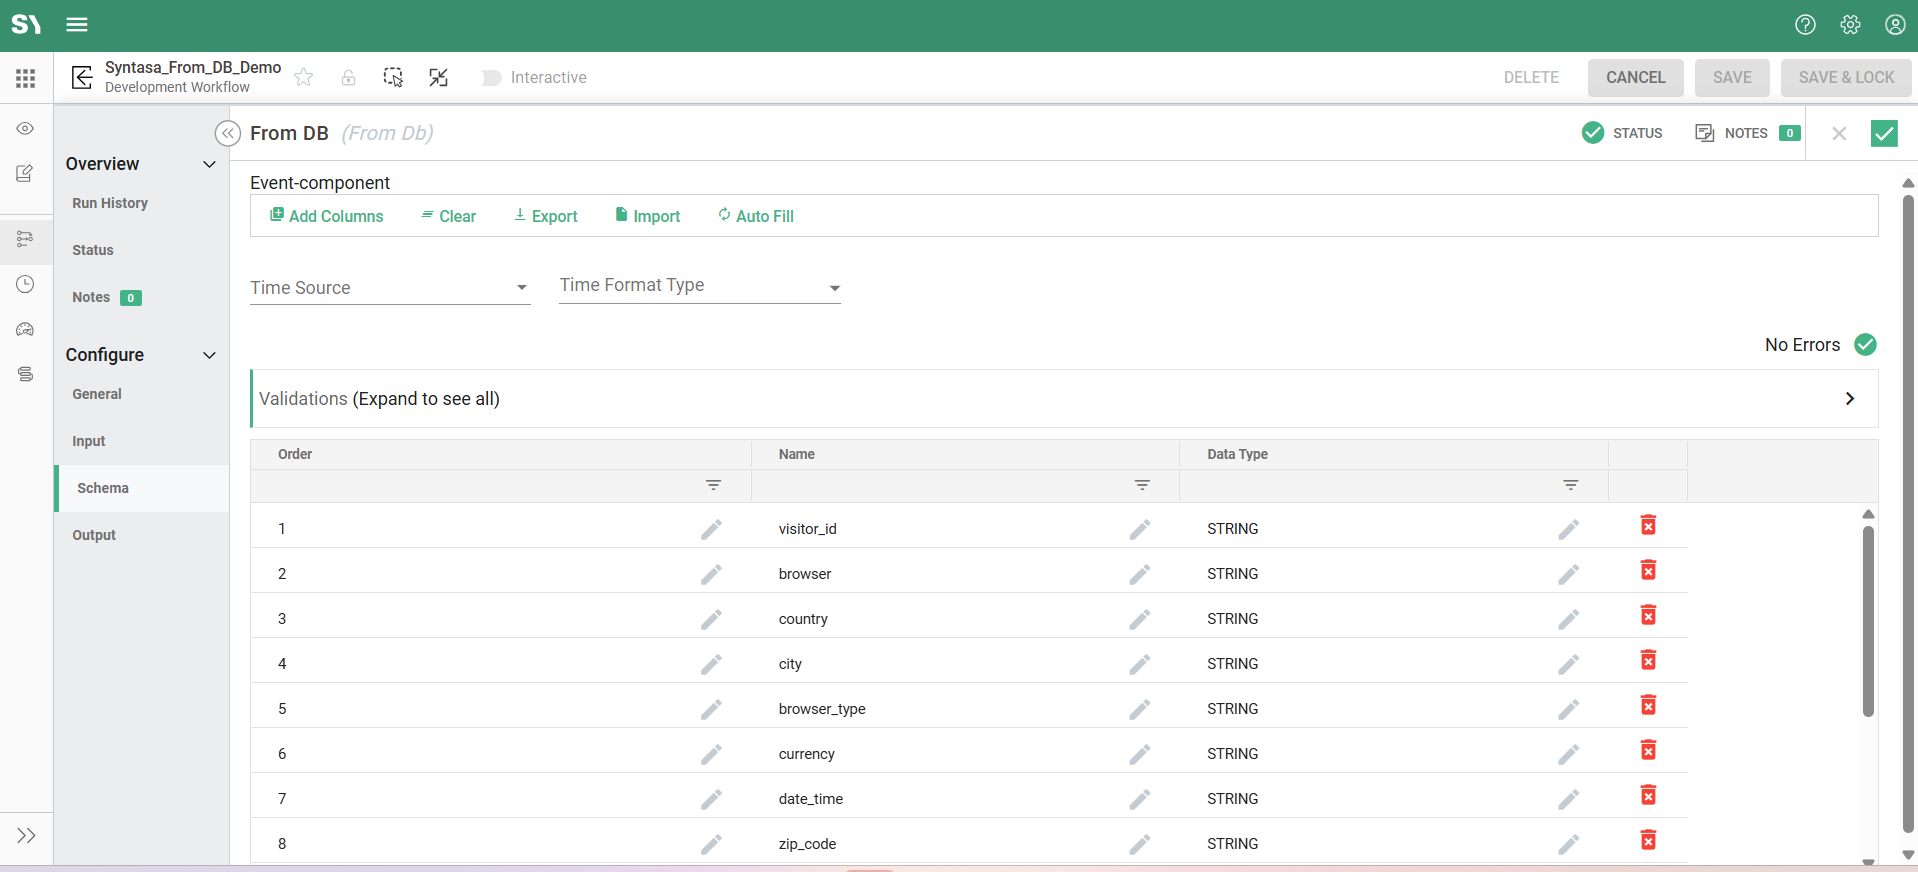Edit order of city row
The width and height of the screenshot is (1918, 872).
pyautogui.click(x=711, y=664)
